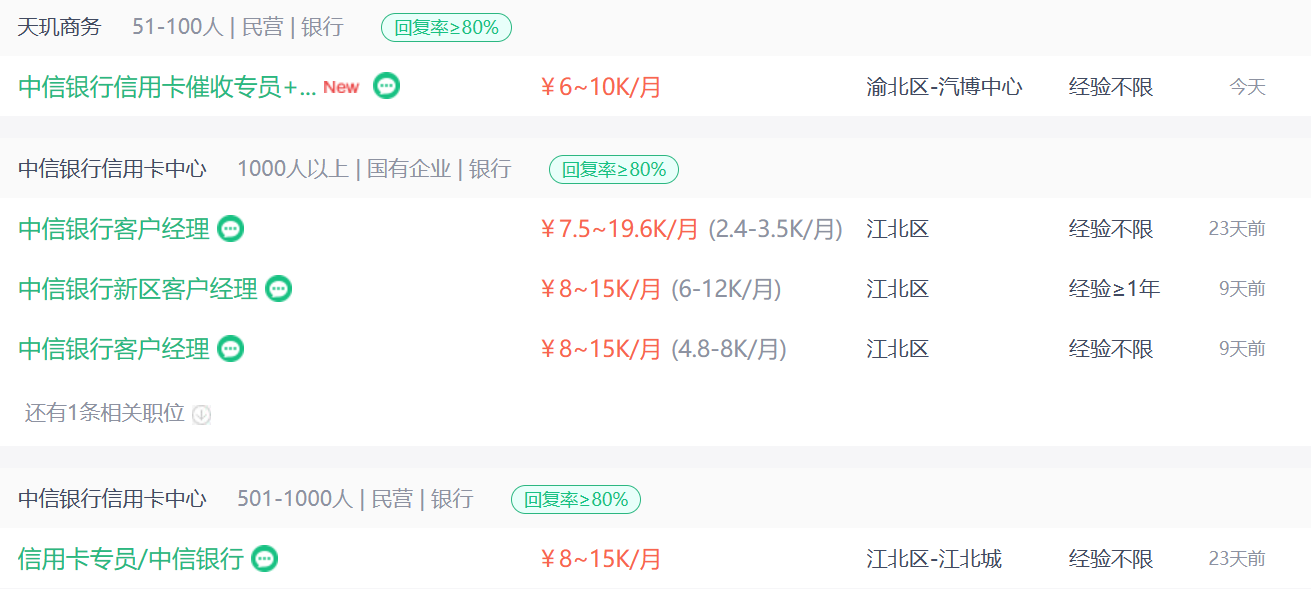
Task: Click 回复率≥80% badge on 501-1000人 company row
Action: point(576,499)
